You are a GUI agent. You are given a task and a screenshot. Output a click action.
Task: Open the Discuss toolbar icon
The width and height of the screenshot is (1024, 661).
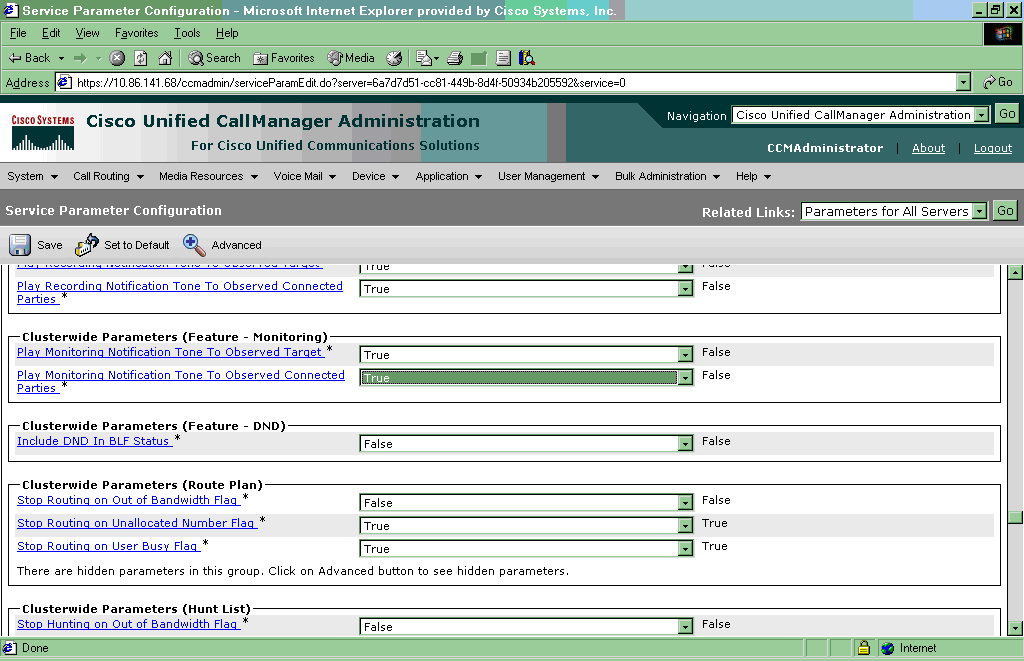(503, 58)
